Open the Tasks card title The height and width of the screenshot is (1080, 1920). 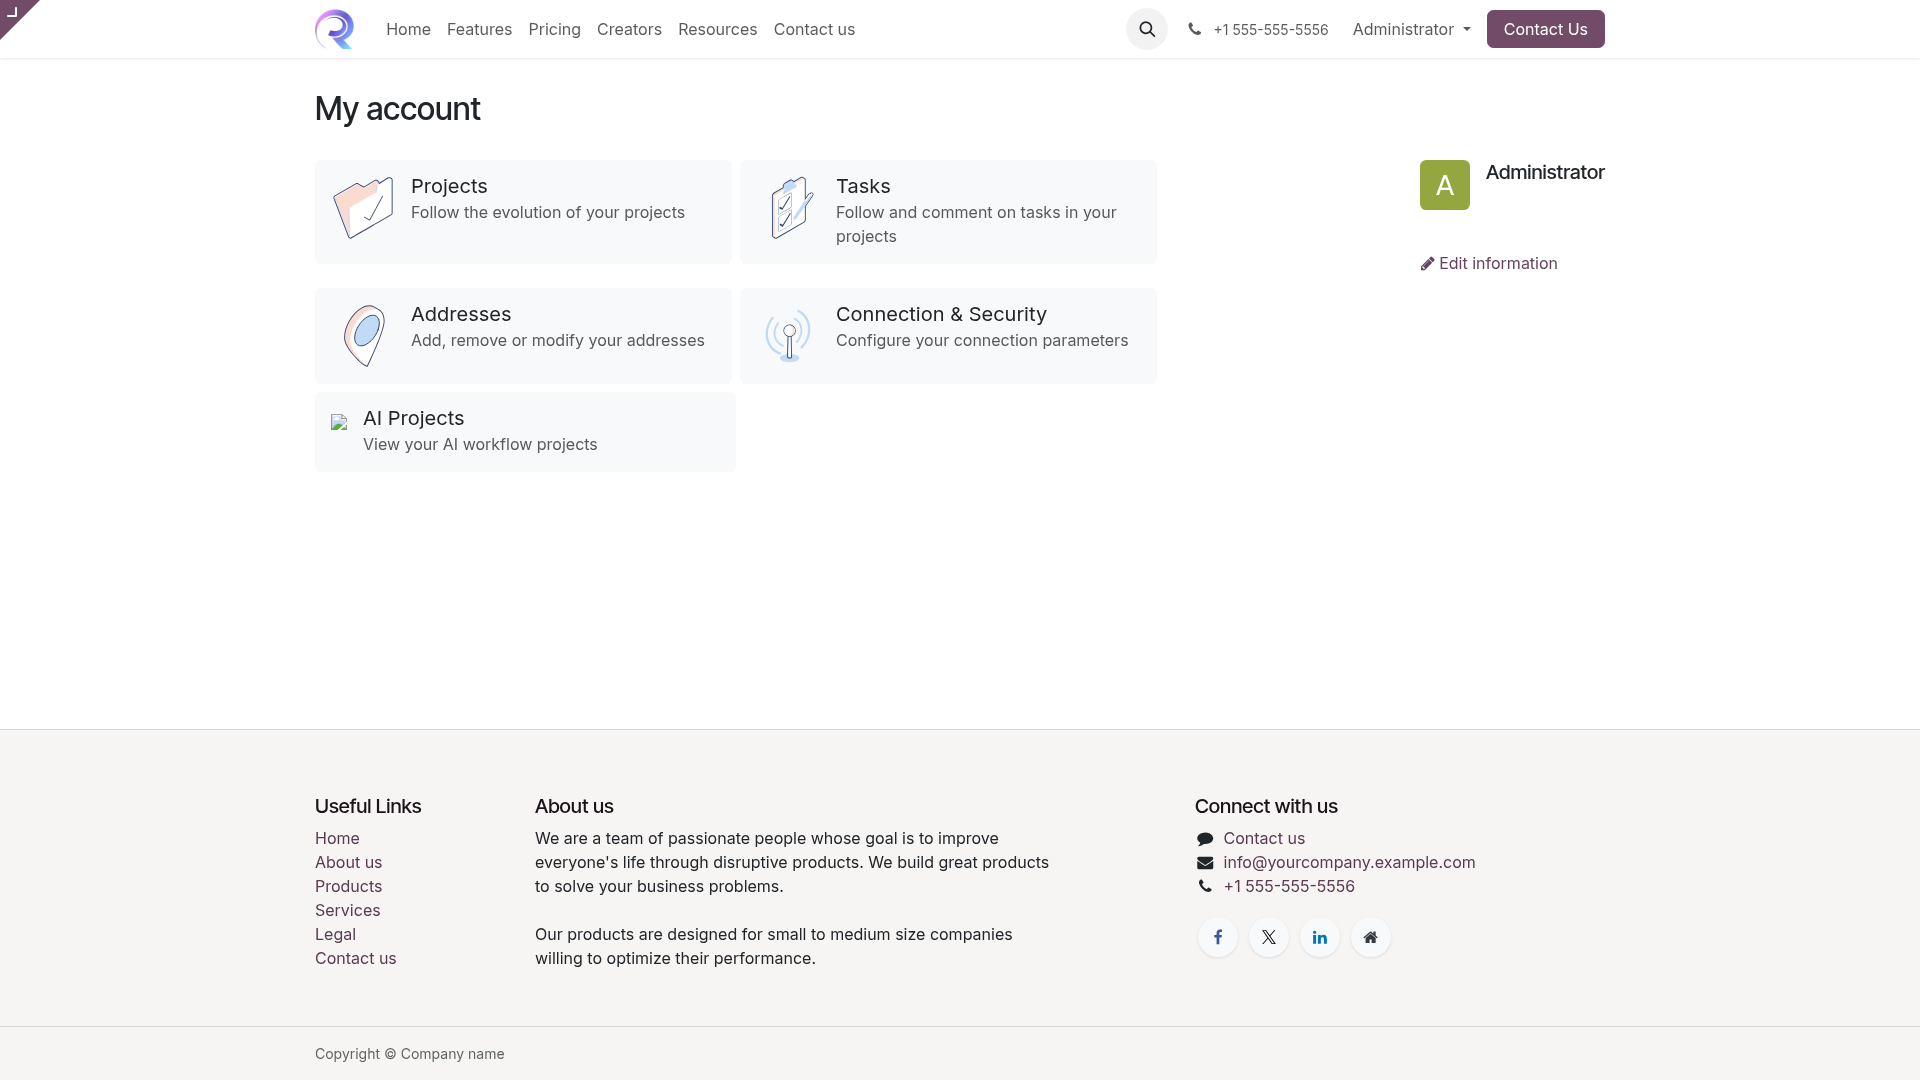click(x=863, y=186)
